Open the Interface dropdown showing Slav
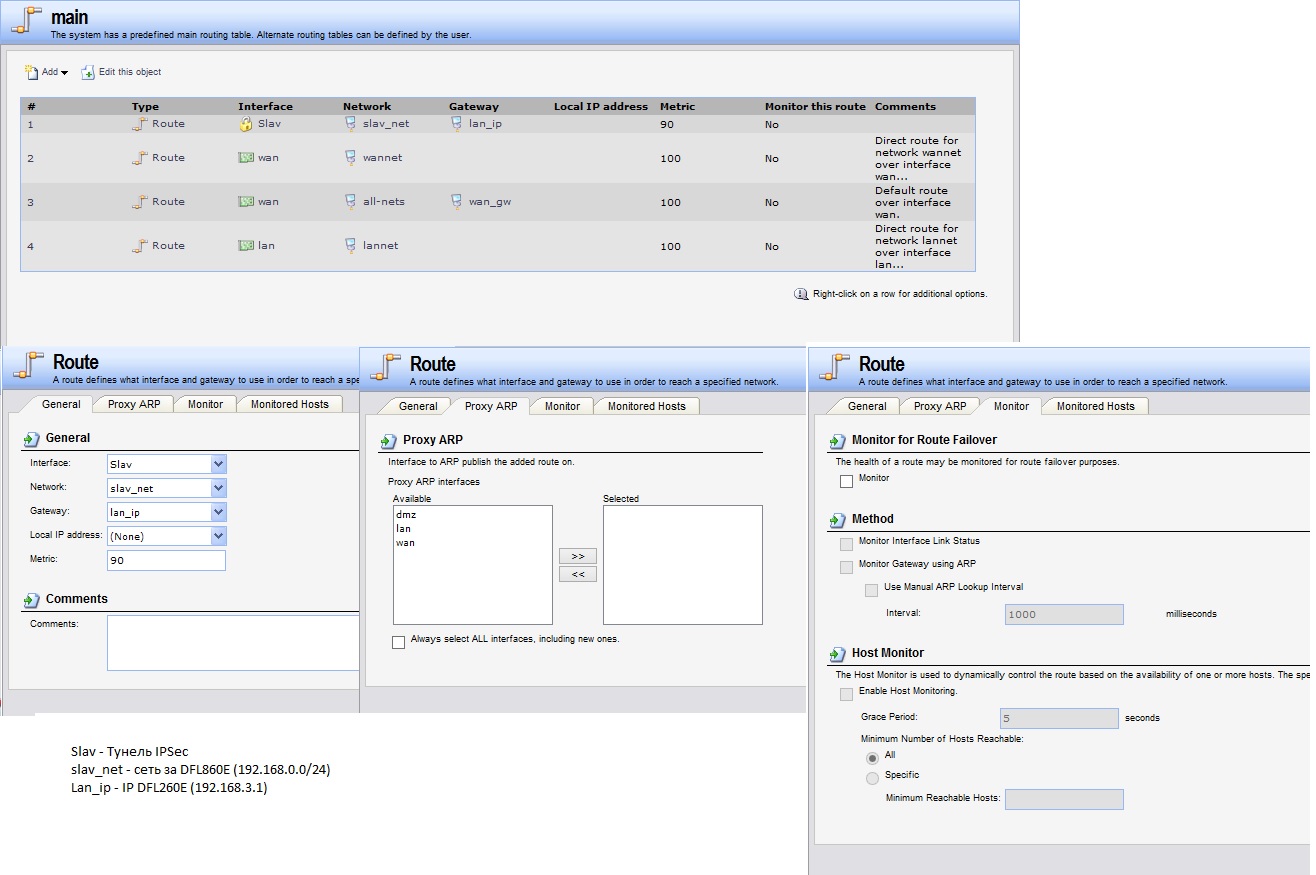 tap(219, 464)
